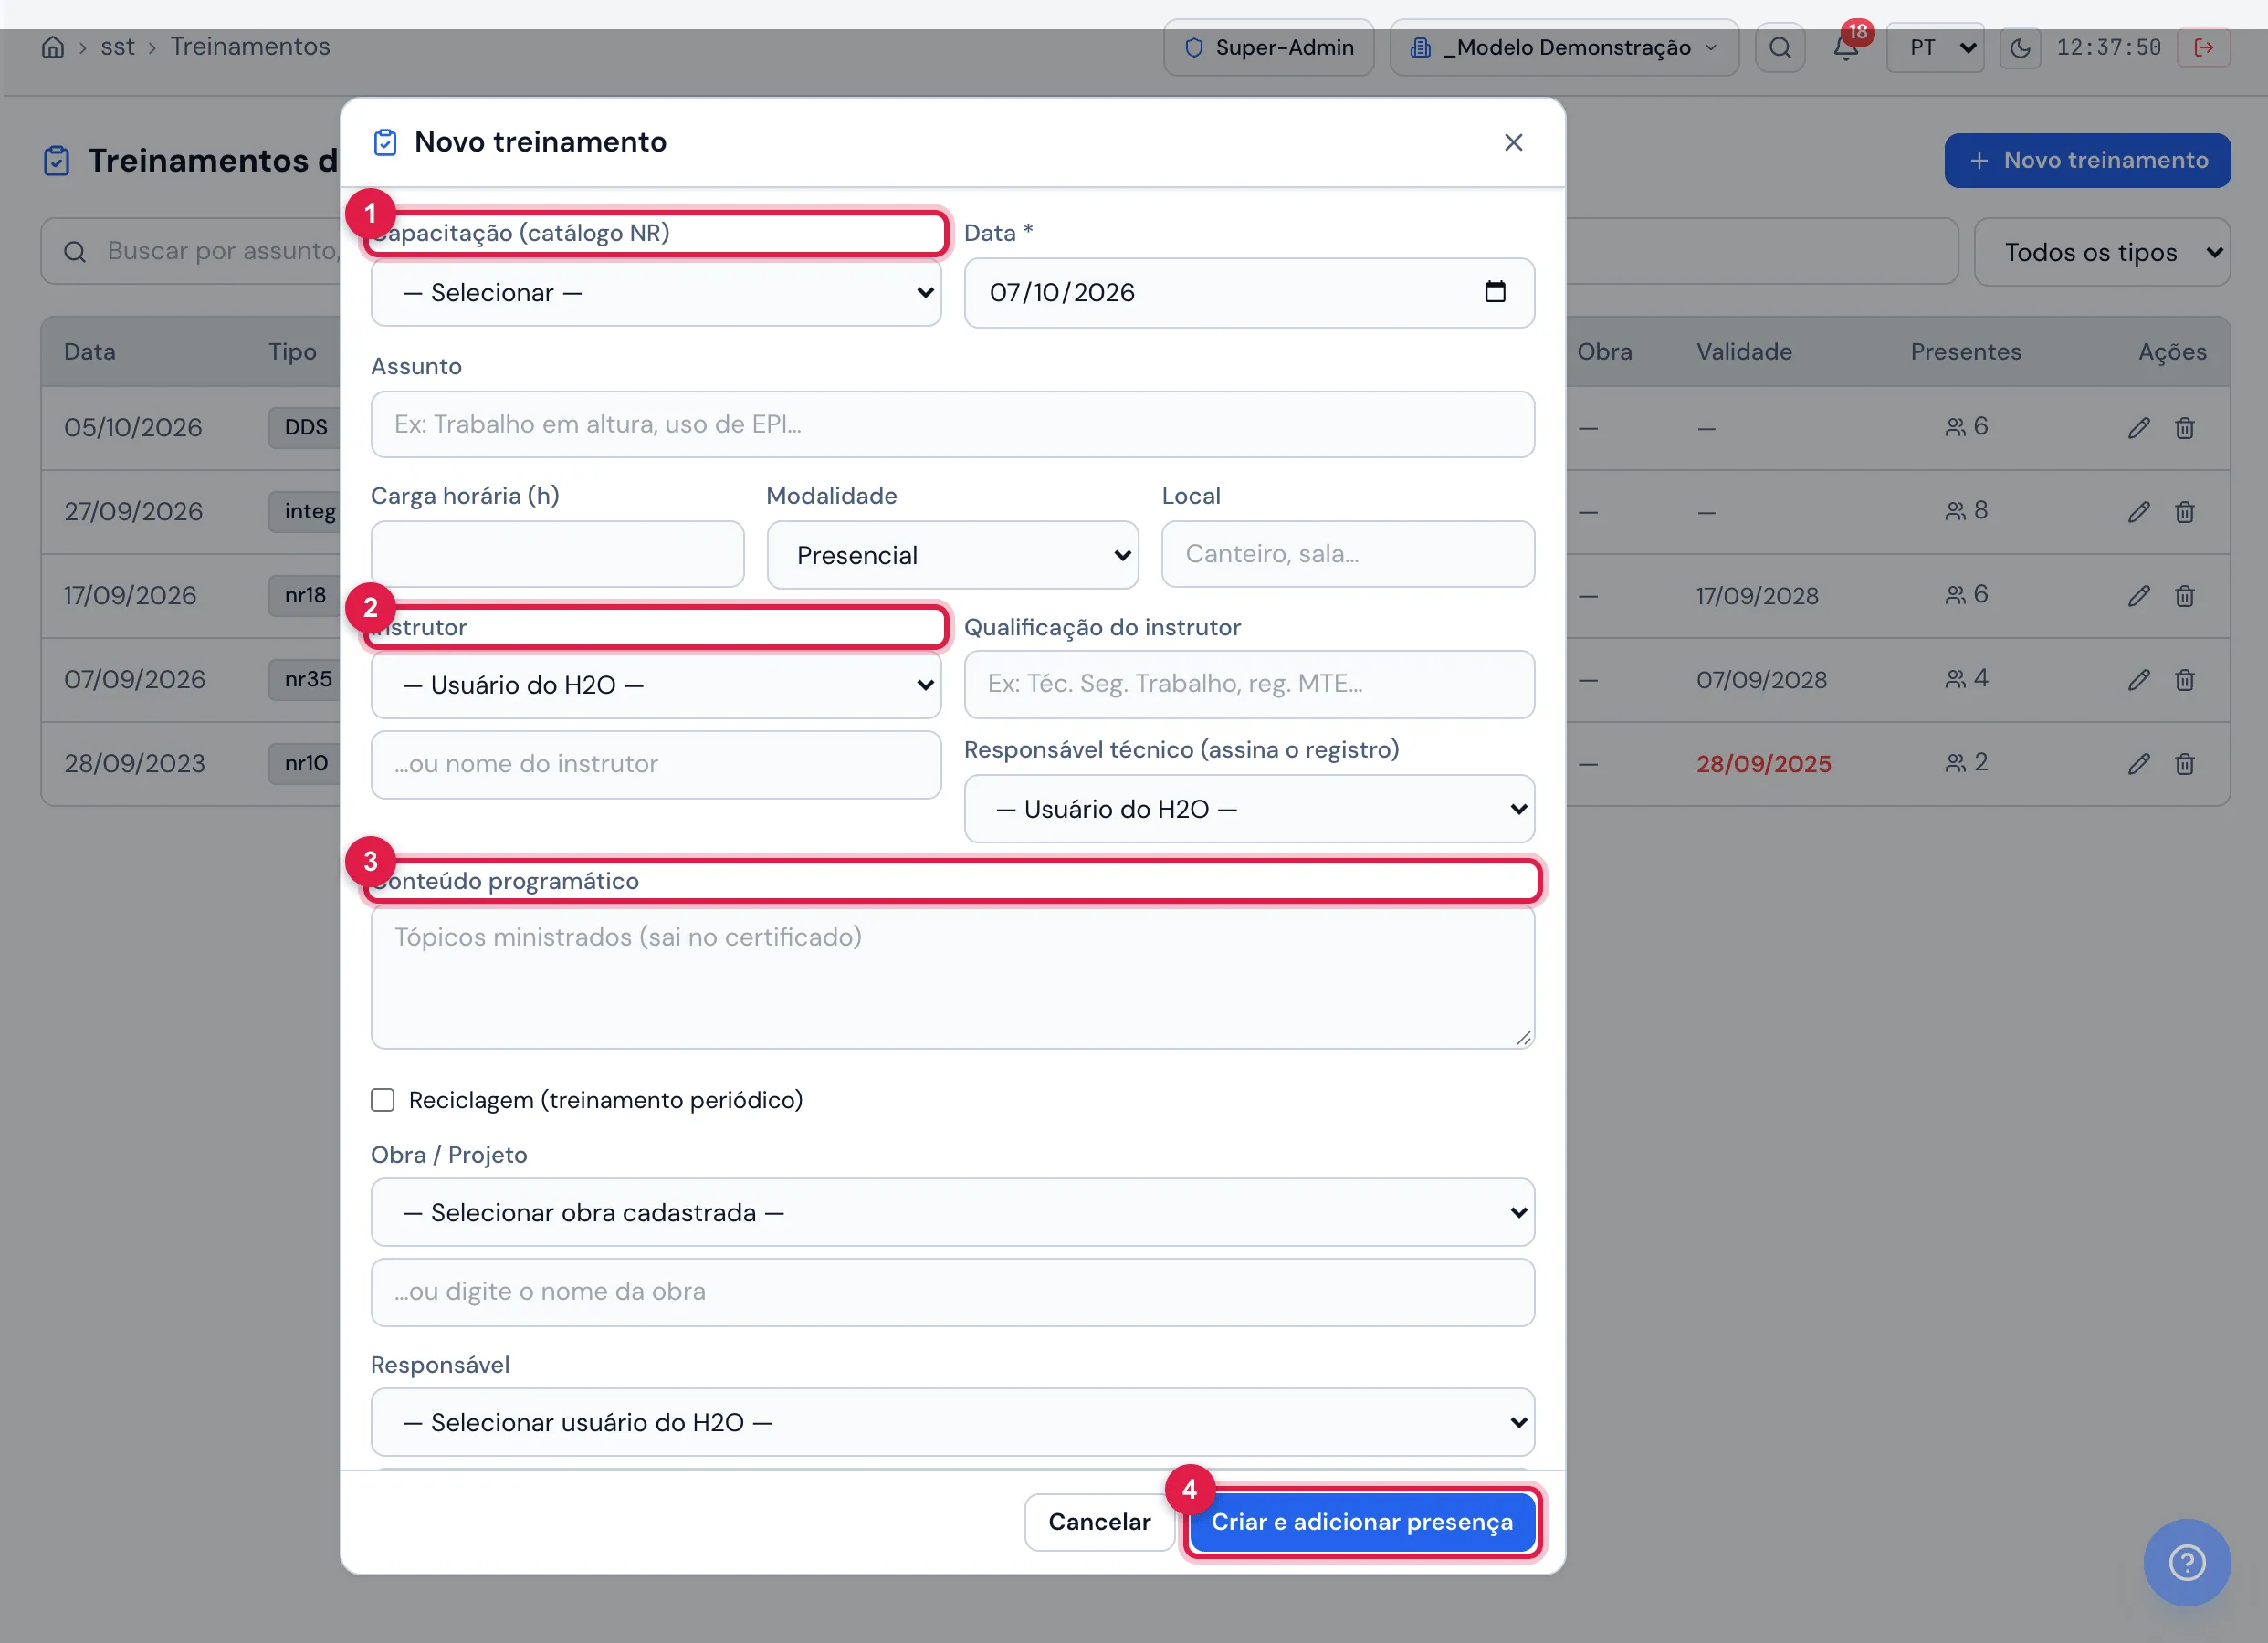Click the Cancelar button
2268x1643 pixels.
pos(1099,1522)
